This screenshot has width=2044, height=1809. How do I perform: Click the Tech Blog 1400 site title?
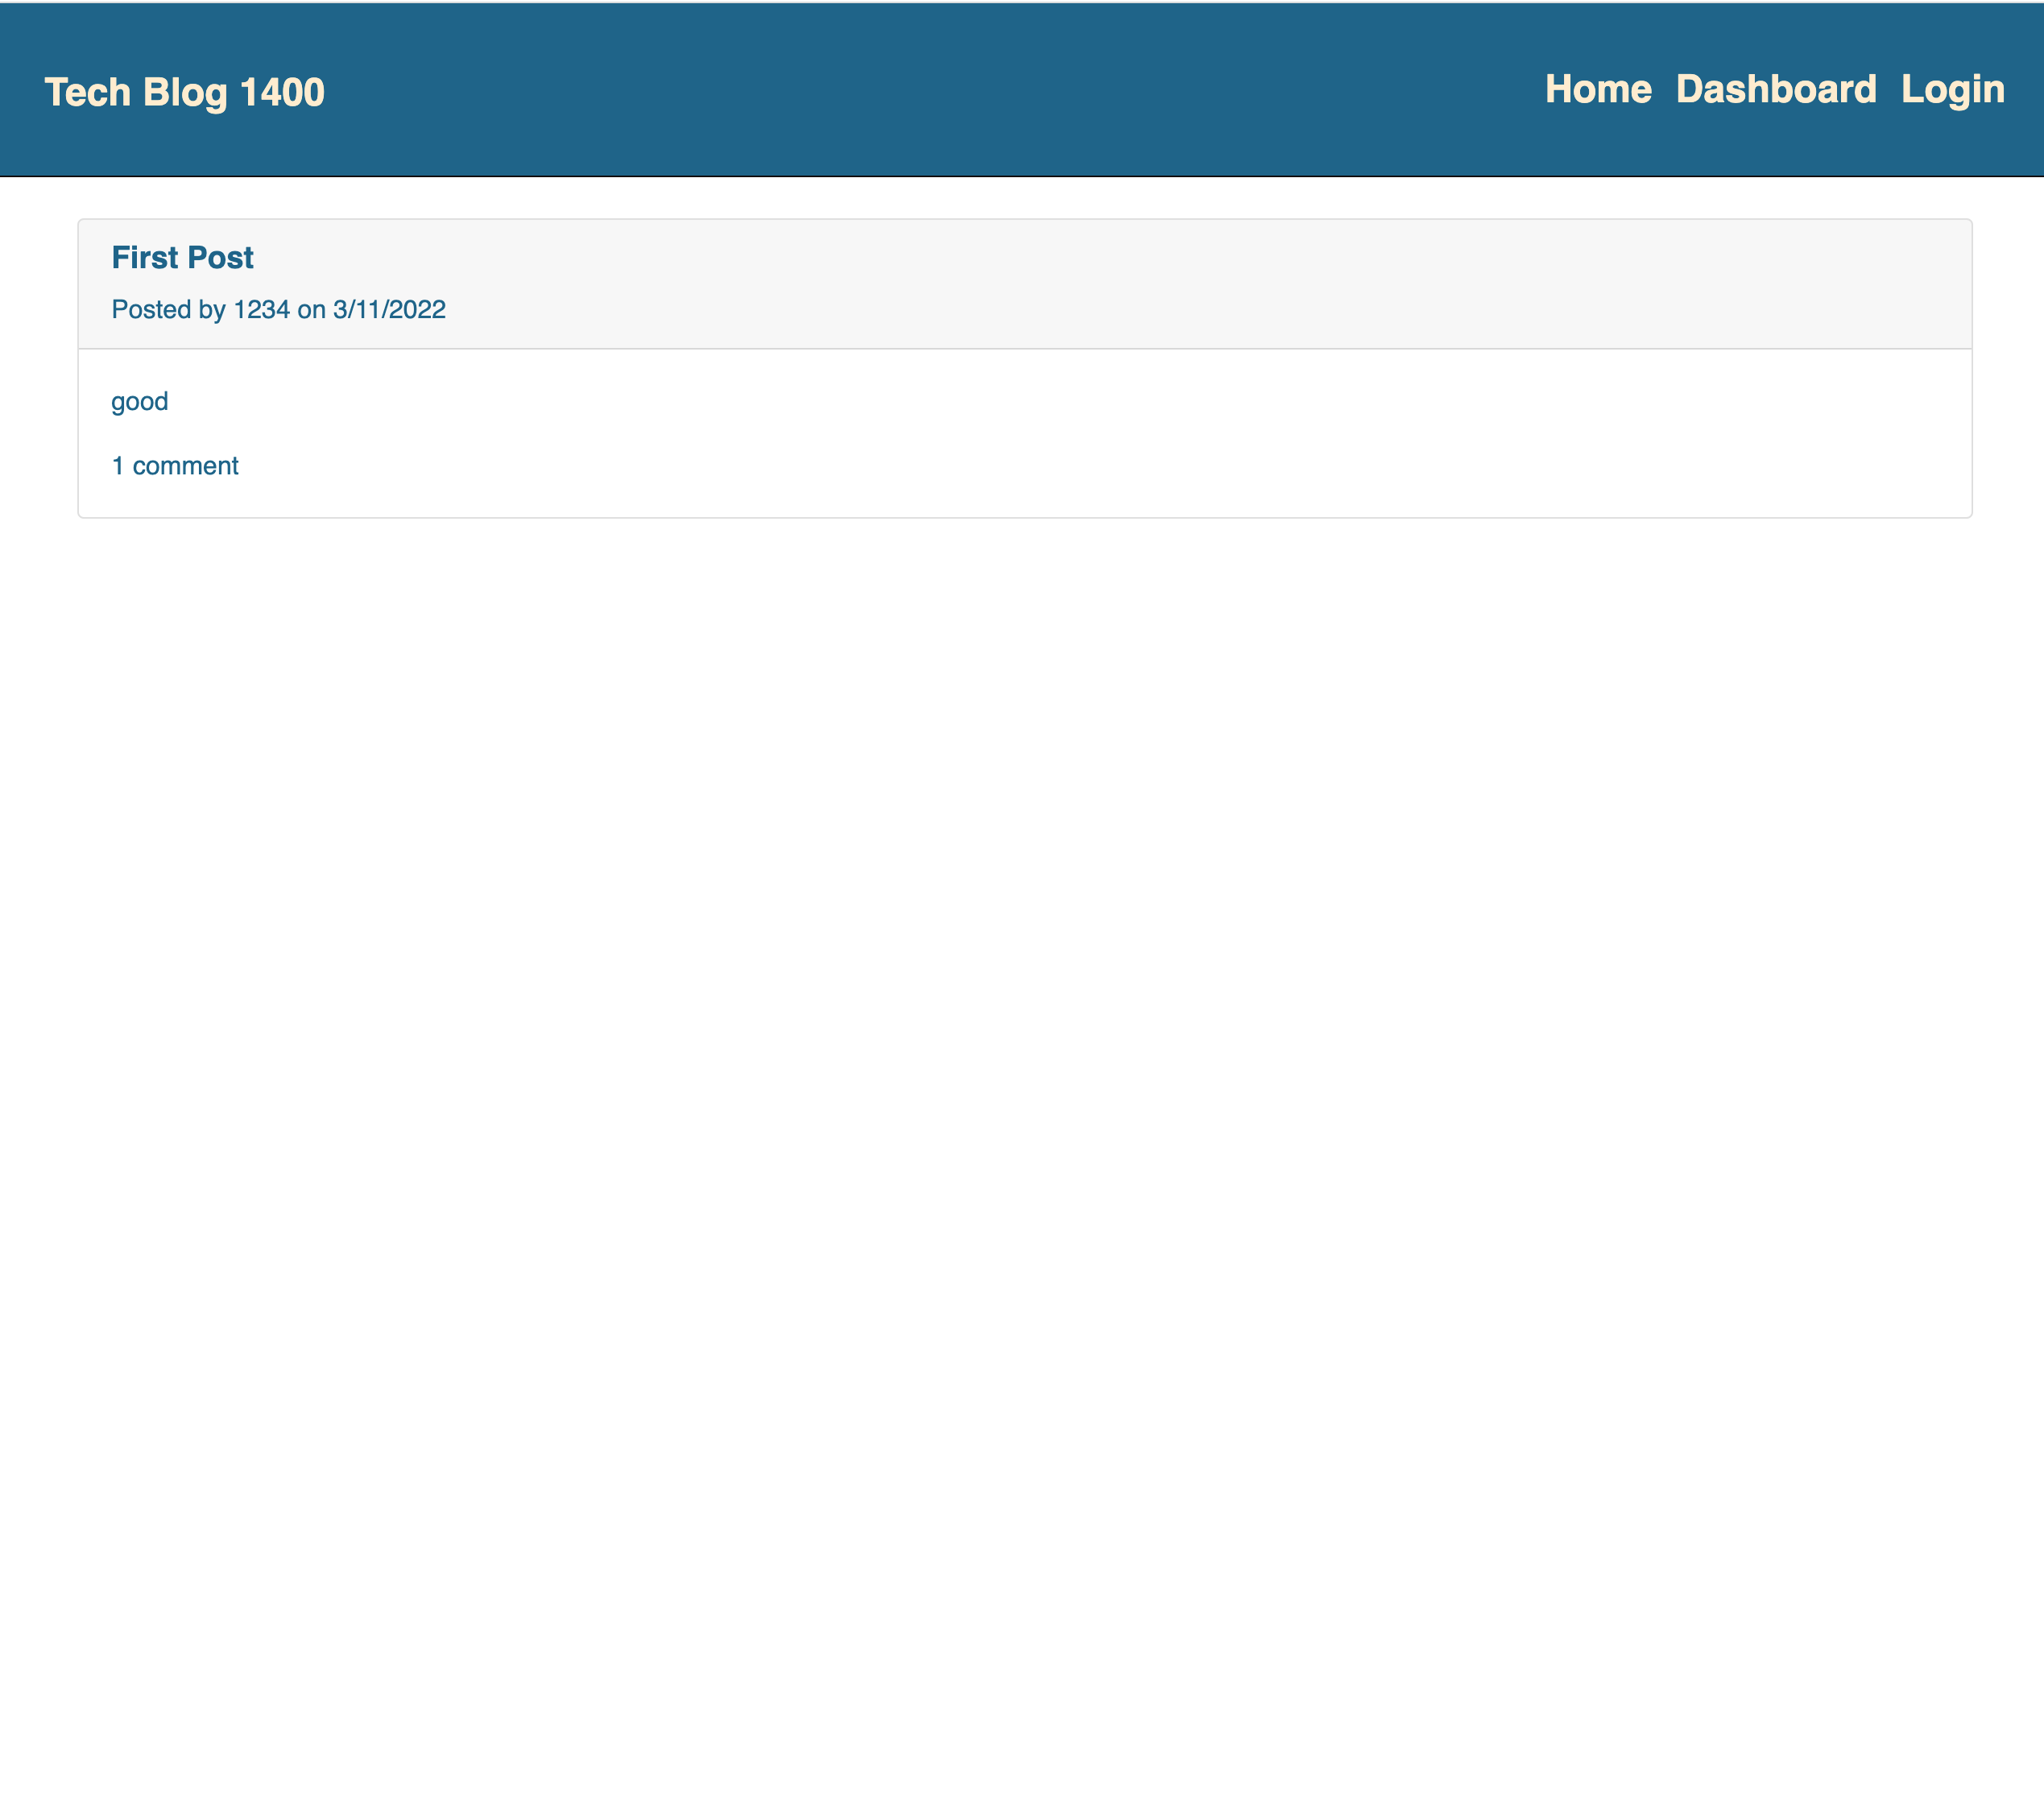(x=183, y=91)
